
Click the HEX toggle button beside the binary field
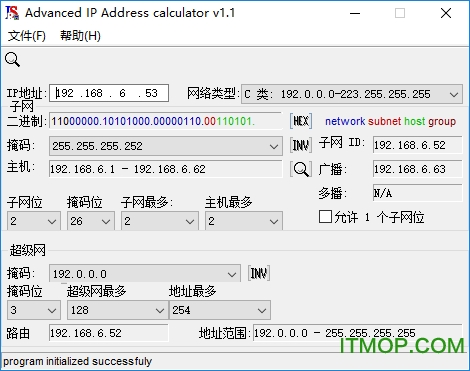point(301,121)
